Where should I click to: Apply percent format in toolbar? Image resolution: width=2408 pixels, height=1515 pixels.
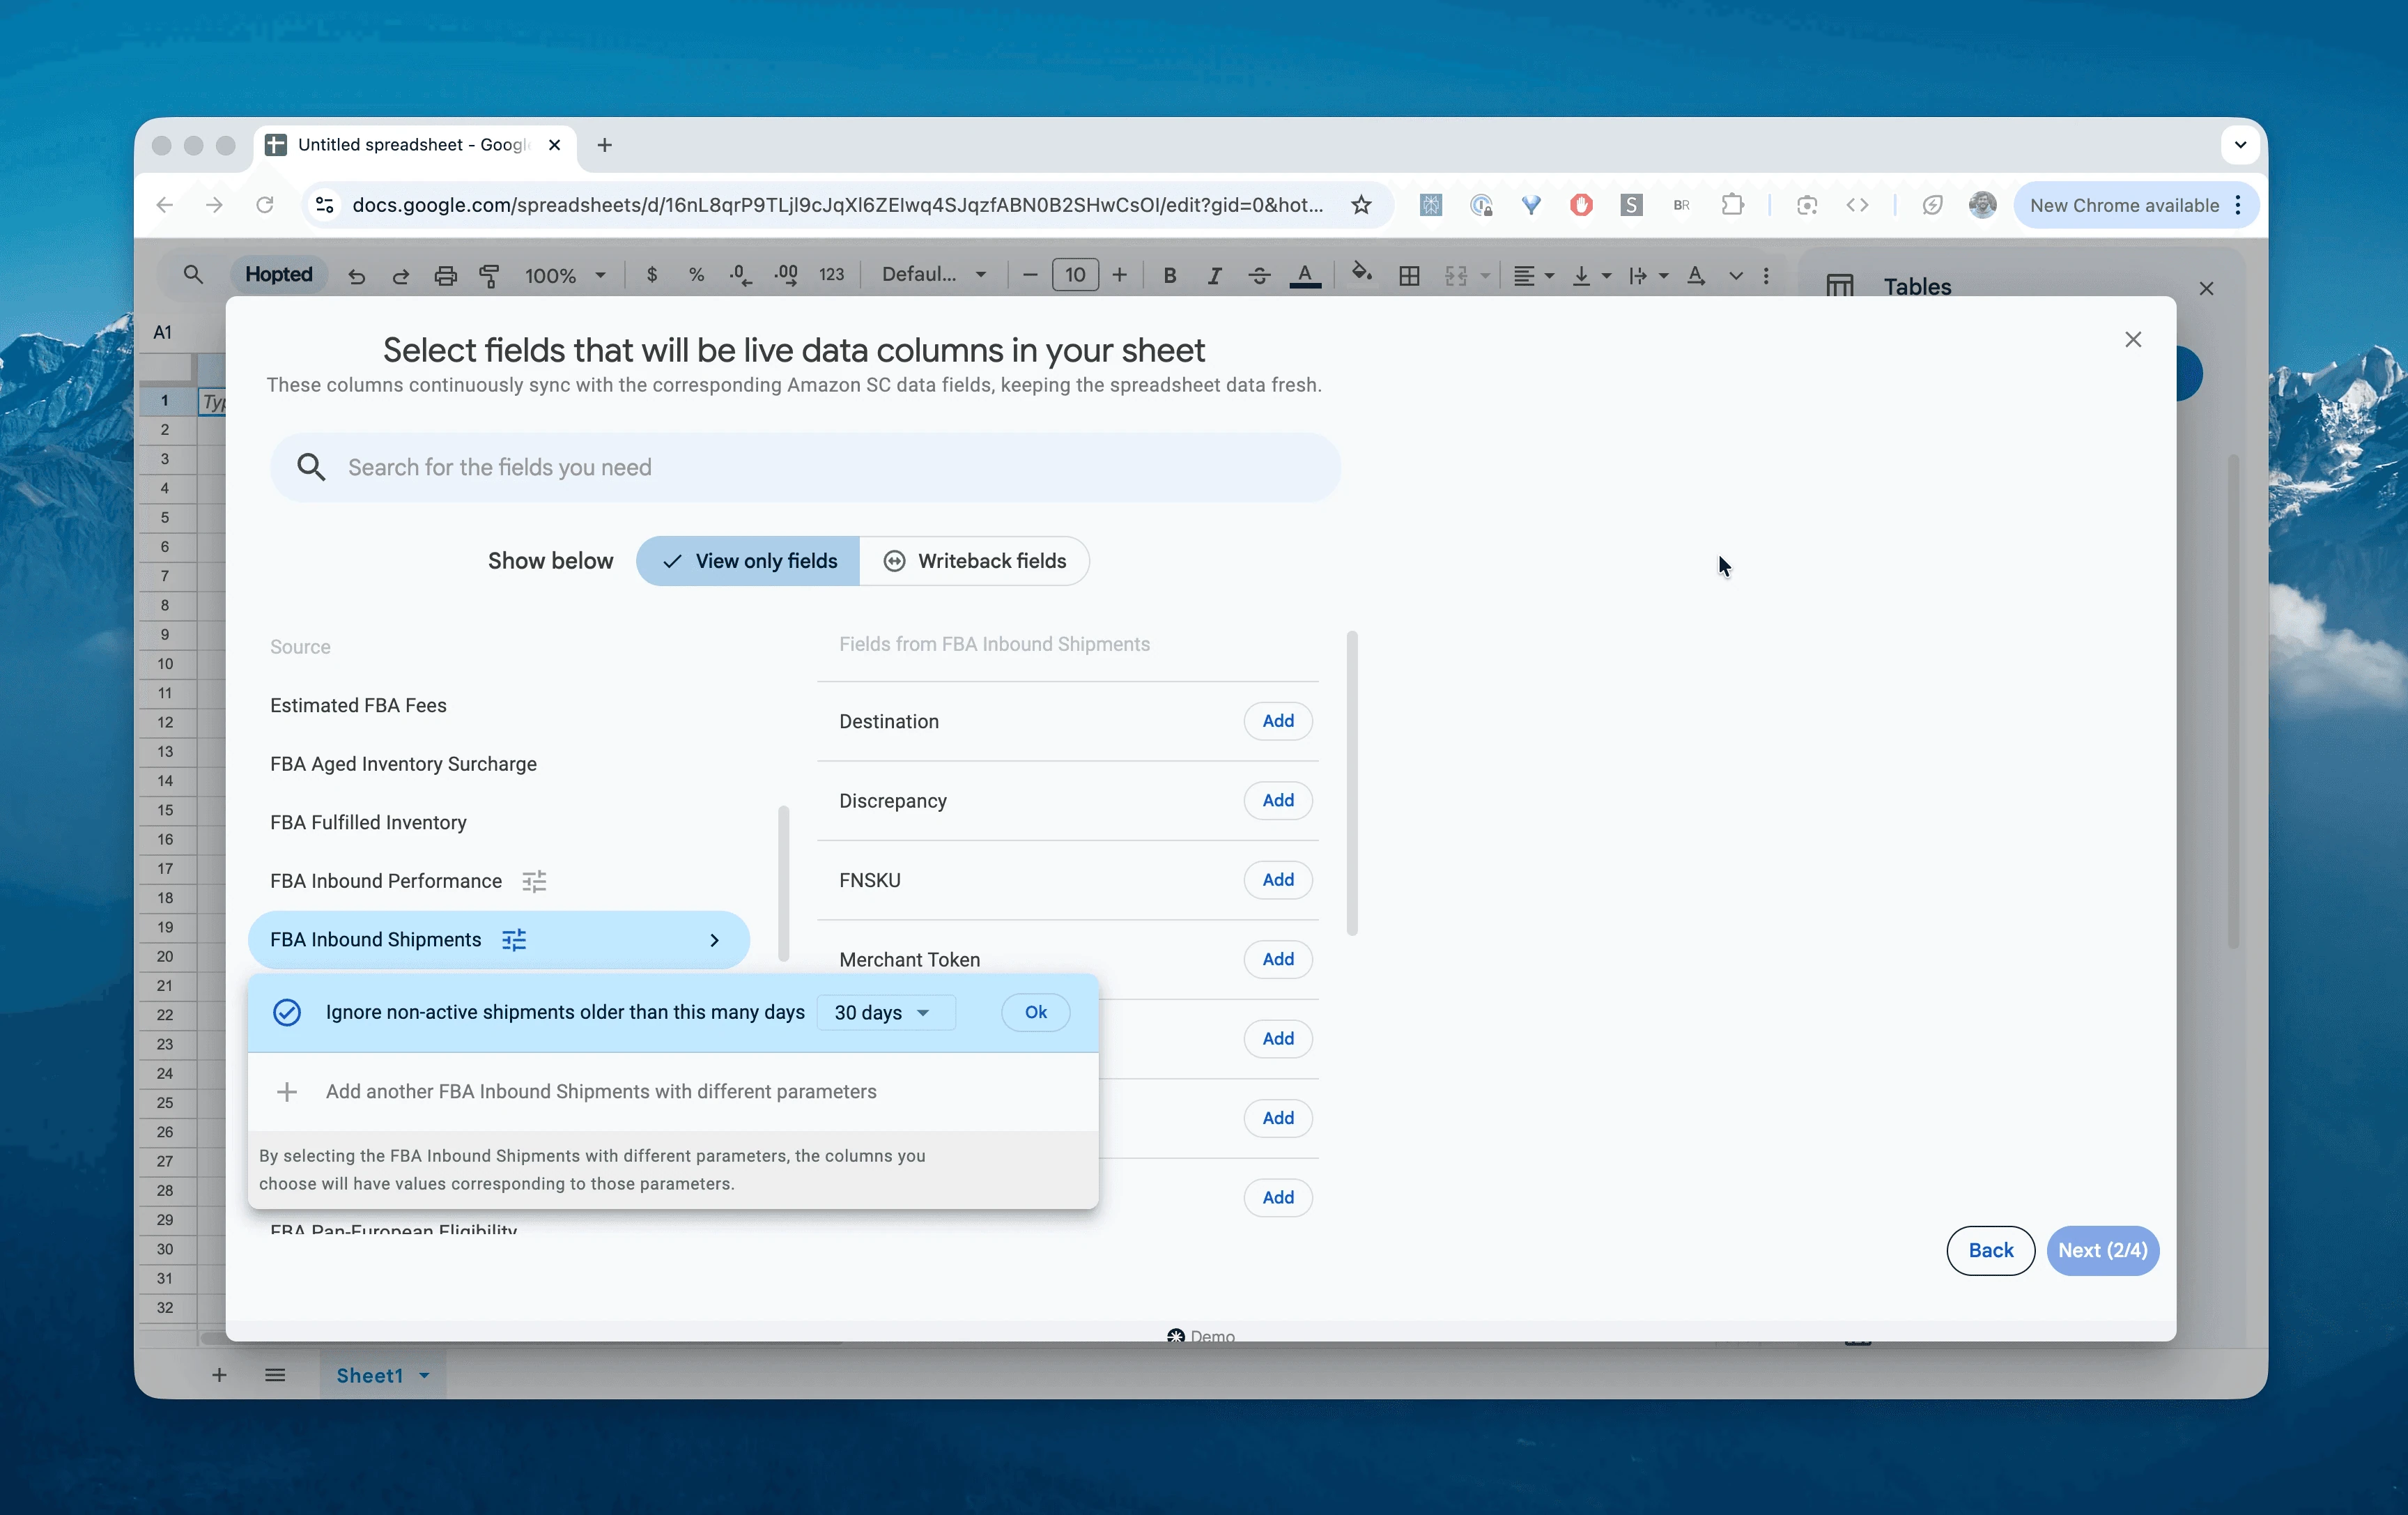(696, 275)
